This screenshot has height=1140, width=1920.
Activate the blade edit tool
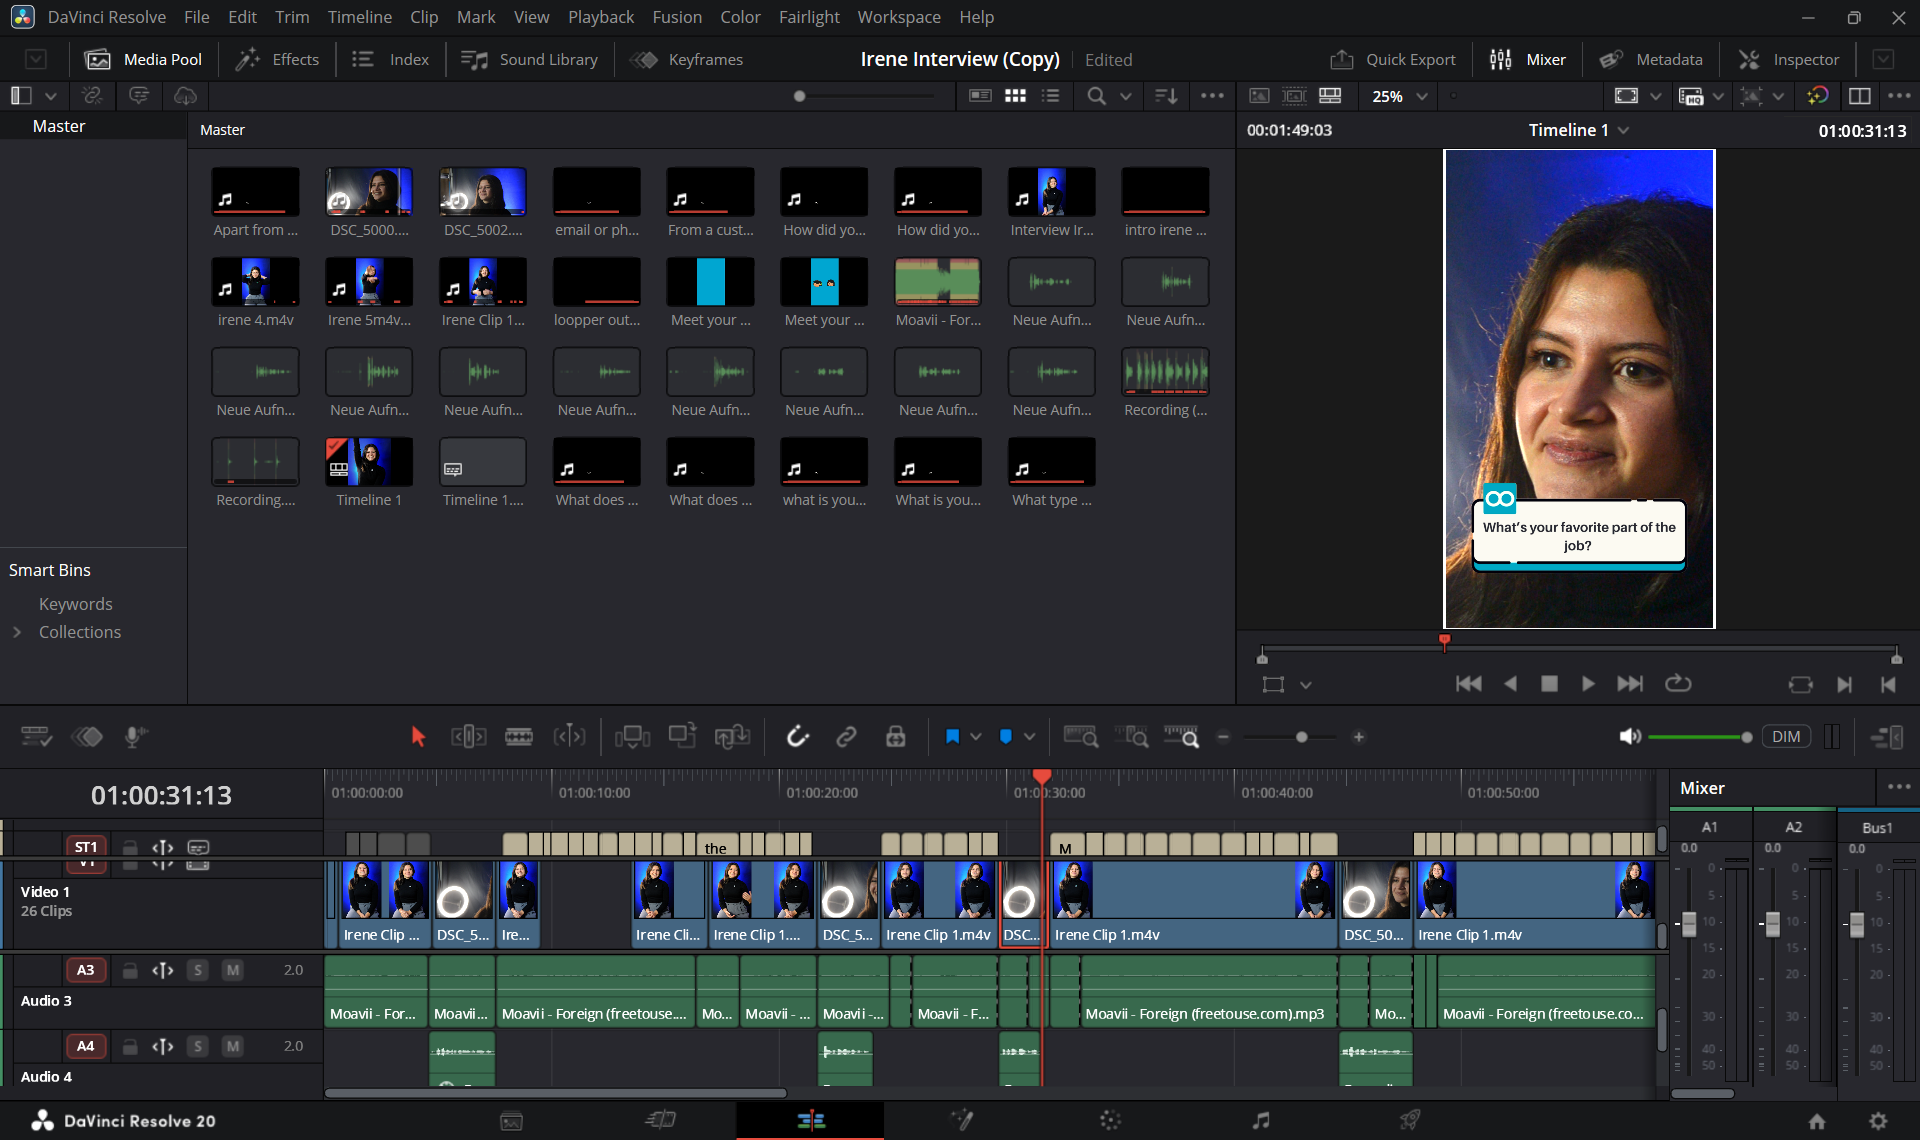[x=518, y=737]
